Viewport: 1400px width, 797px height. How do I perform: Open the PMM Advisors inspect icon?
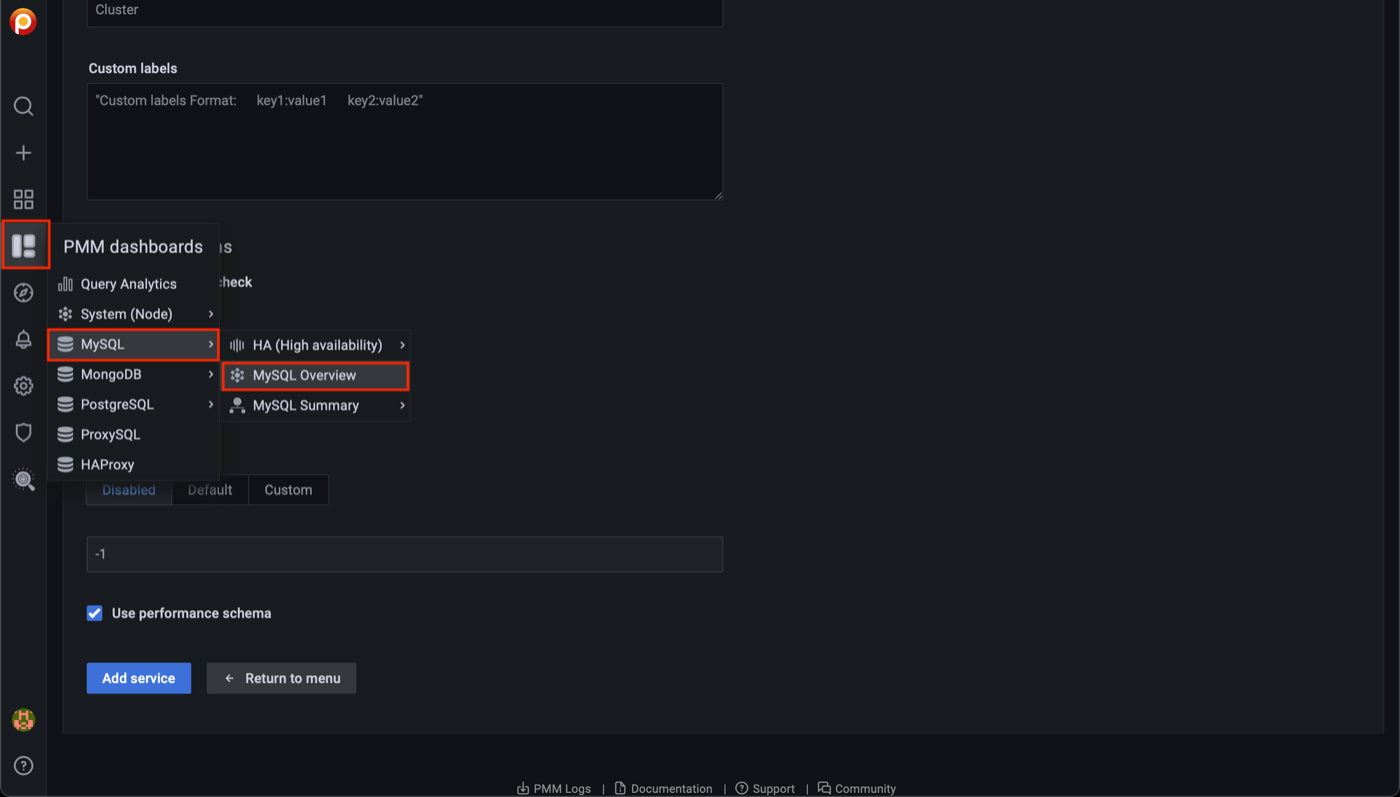point(23,479)
